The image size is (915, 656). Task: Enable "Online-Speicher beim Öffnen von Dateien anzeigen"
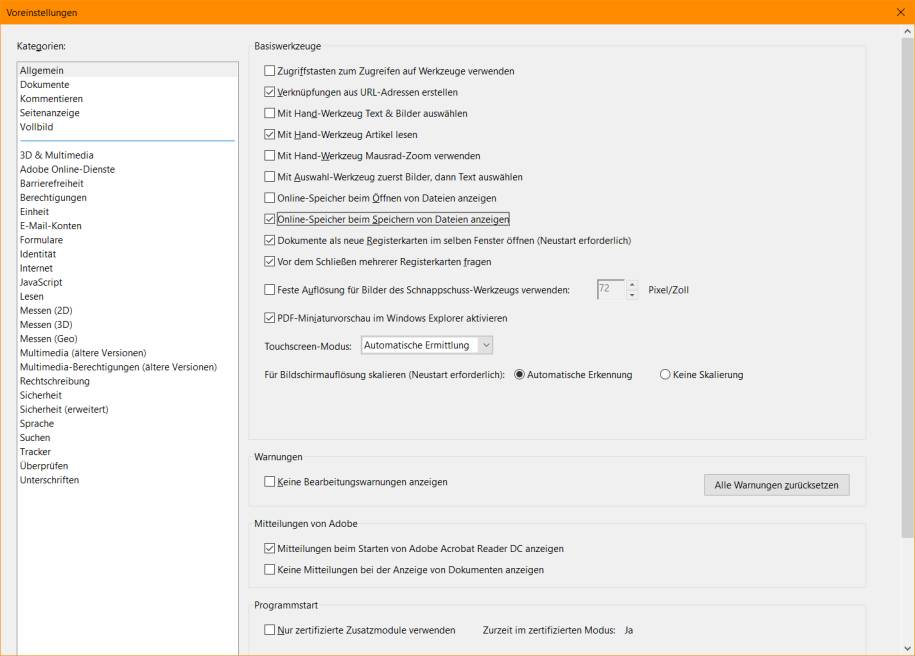click(268, 198)
